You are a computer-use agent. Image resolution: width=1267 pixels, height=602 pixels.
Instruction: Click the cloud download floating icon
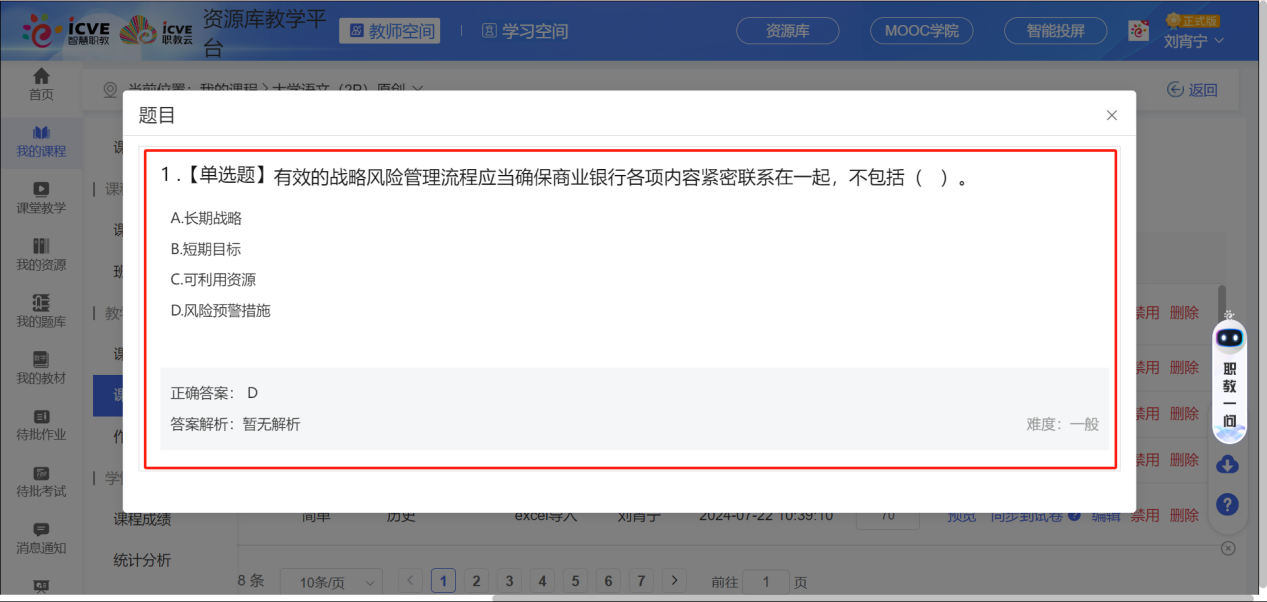pyautogui.click(x=1228, y=465)
